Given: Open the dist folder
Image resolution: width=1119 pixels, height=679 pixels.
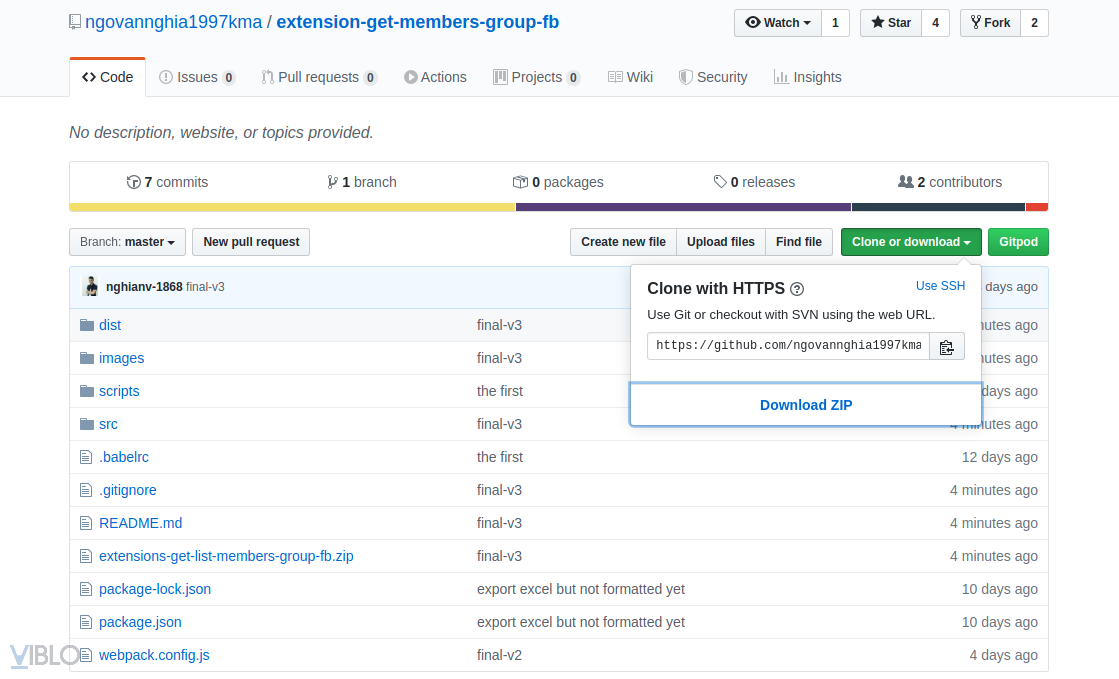Looking at the screenshot, I should tap(110, 325).
